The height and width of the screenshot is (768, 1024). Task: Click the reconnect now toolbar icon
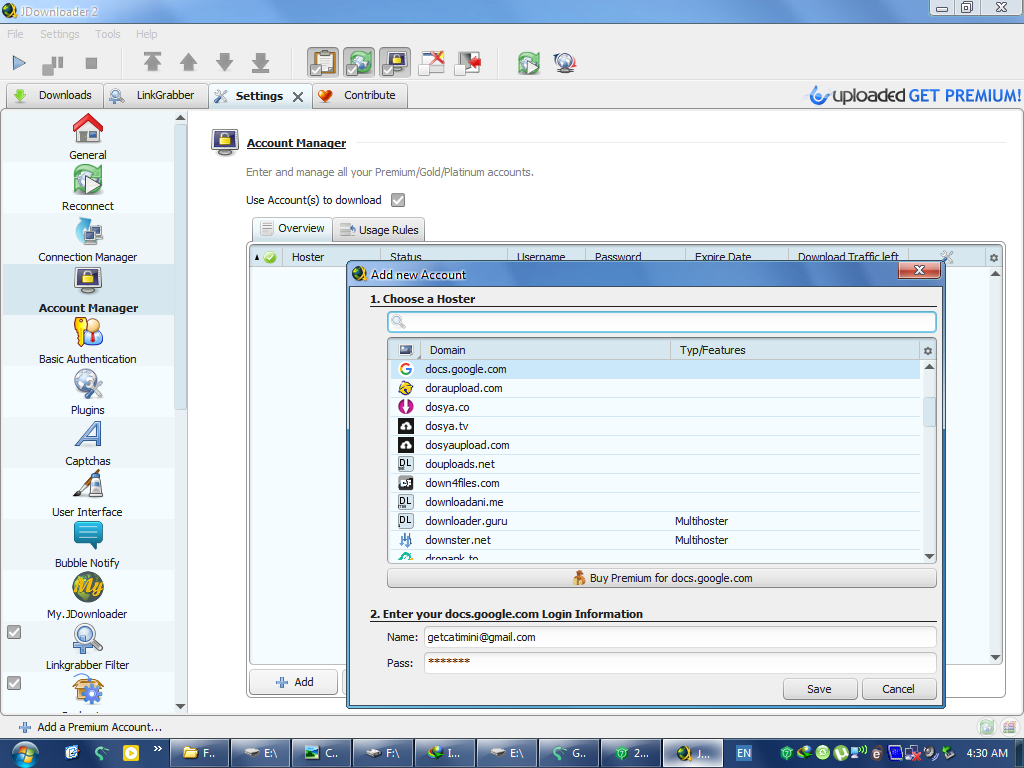point(529,63)
